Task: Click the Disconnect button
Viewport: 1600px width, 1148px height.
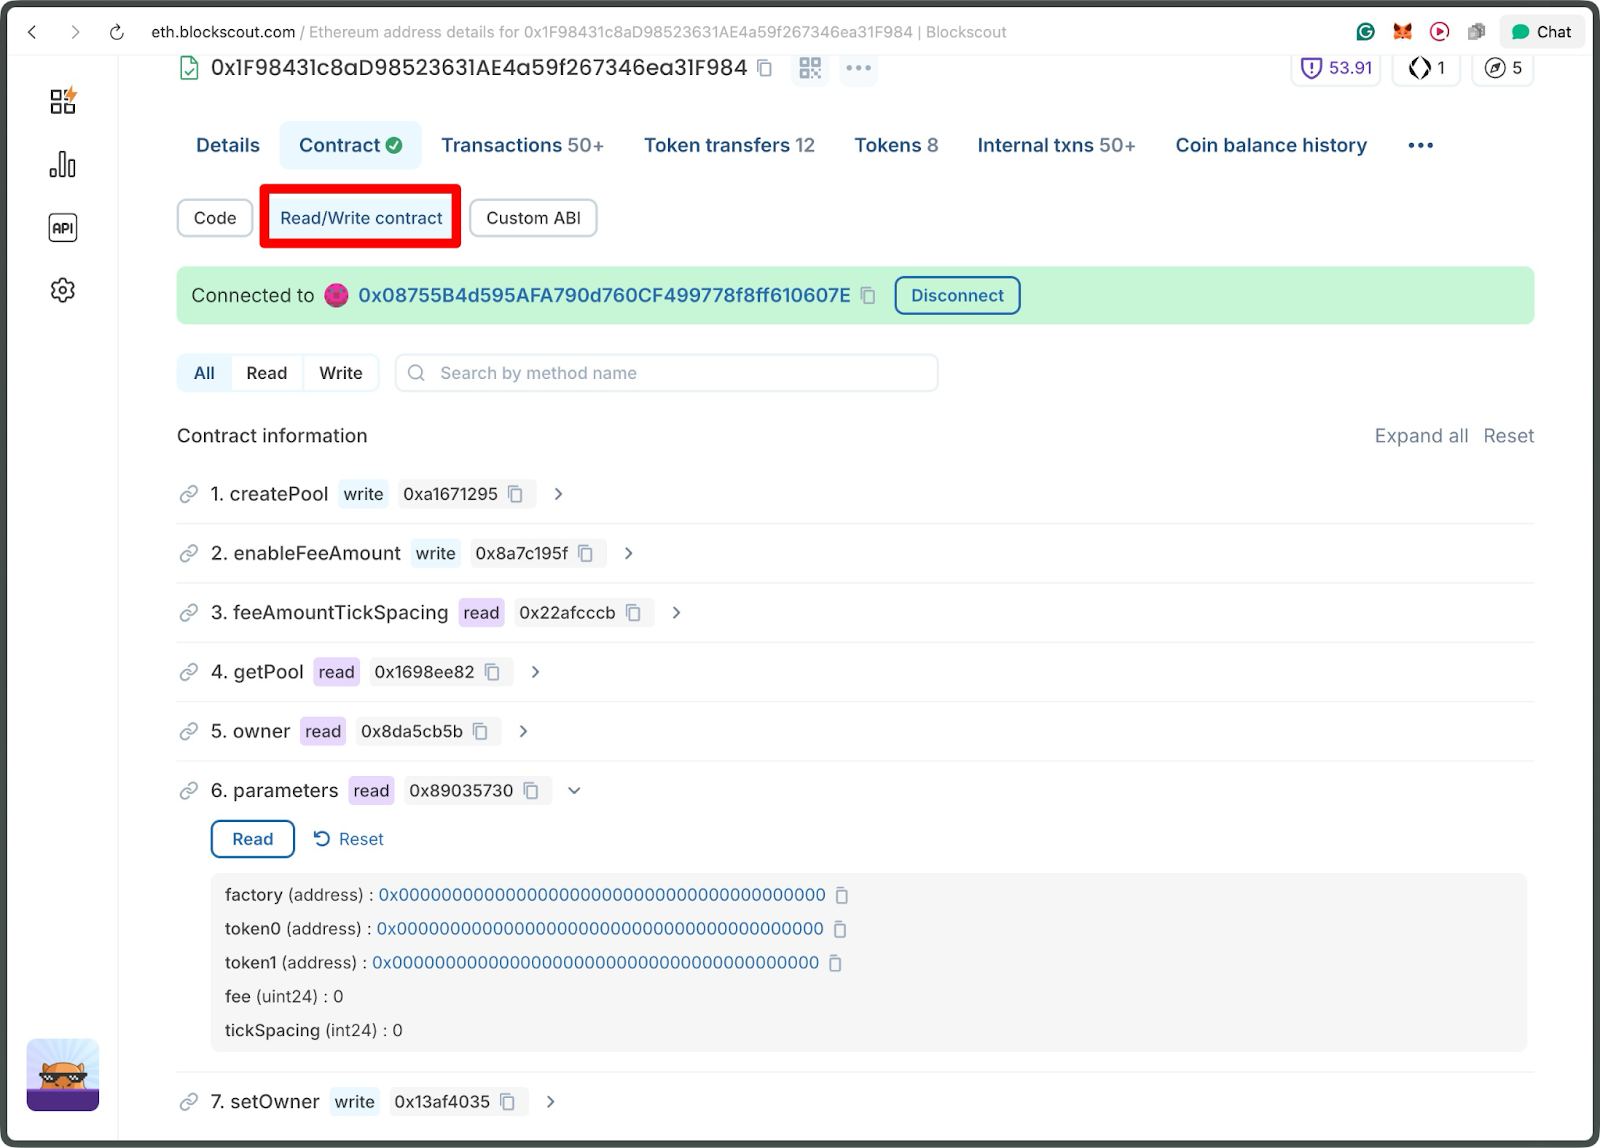Action: point(956,295)
